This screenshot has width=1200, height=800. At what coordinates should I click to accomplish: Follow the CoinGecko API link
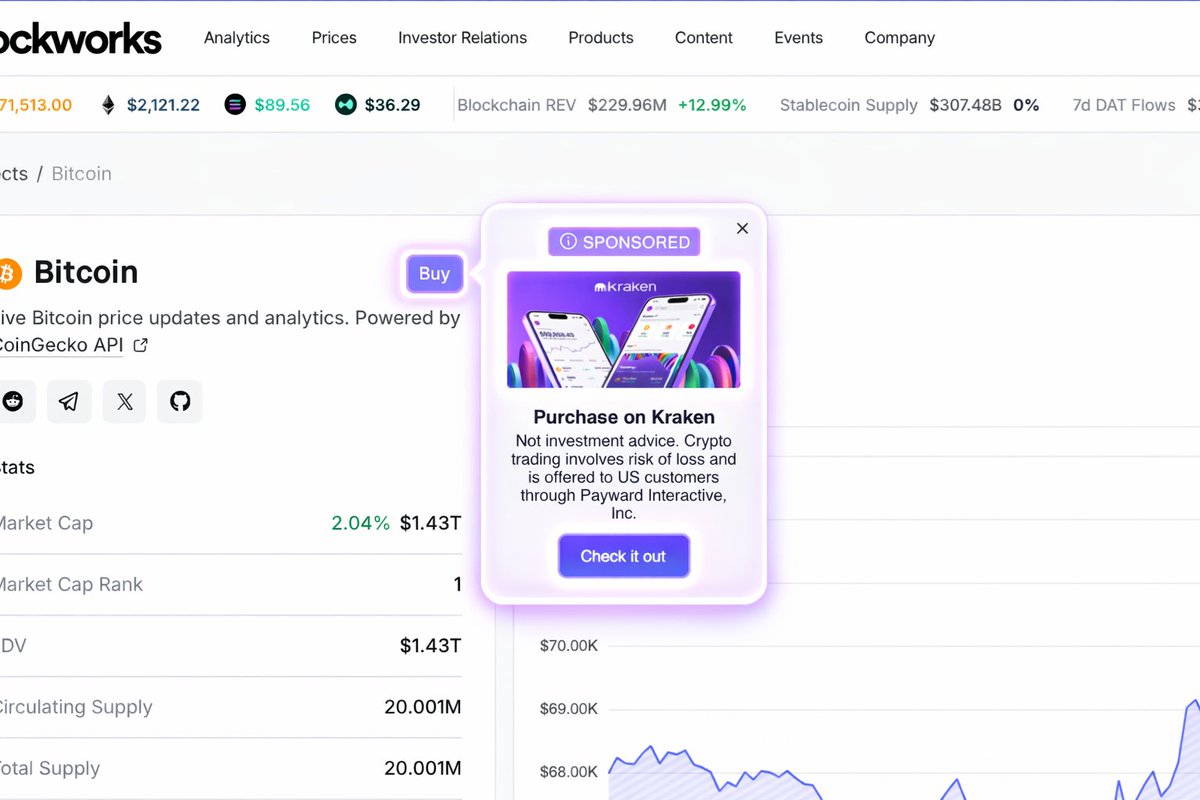60,344
